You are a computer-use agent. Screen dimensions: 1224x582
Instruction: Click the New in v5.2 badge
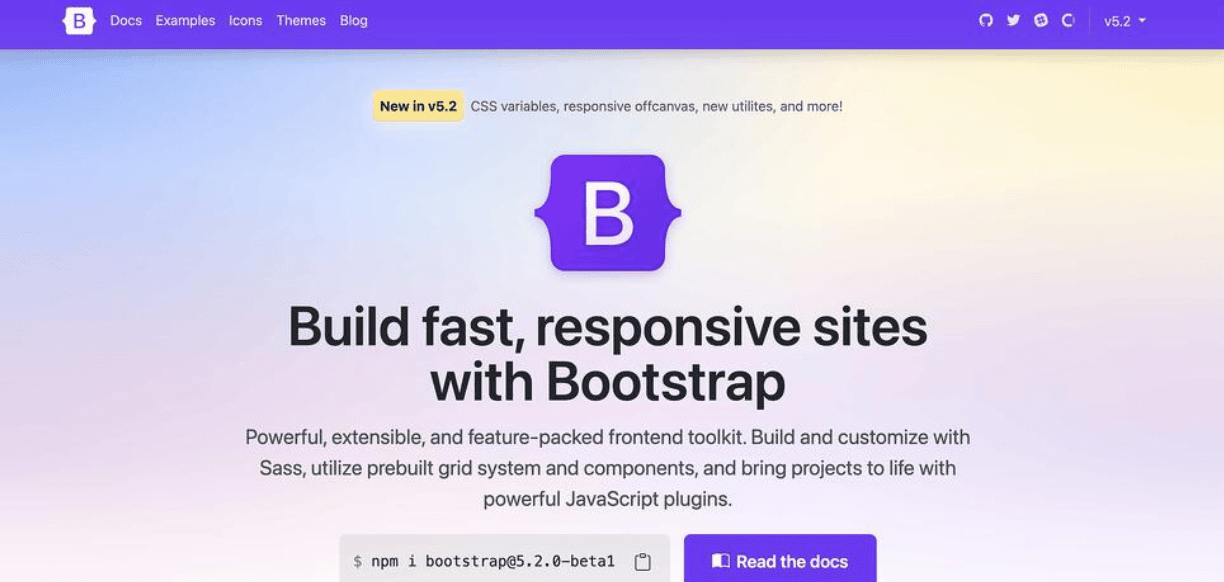pyautogui.click(x=418, y=106)
